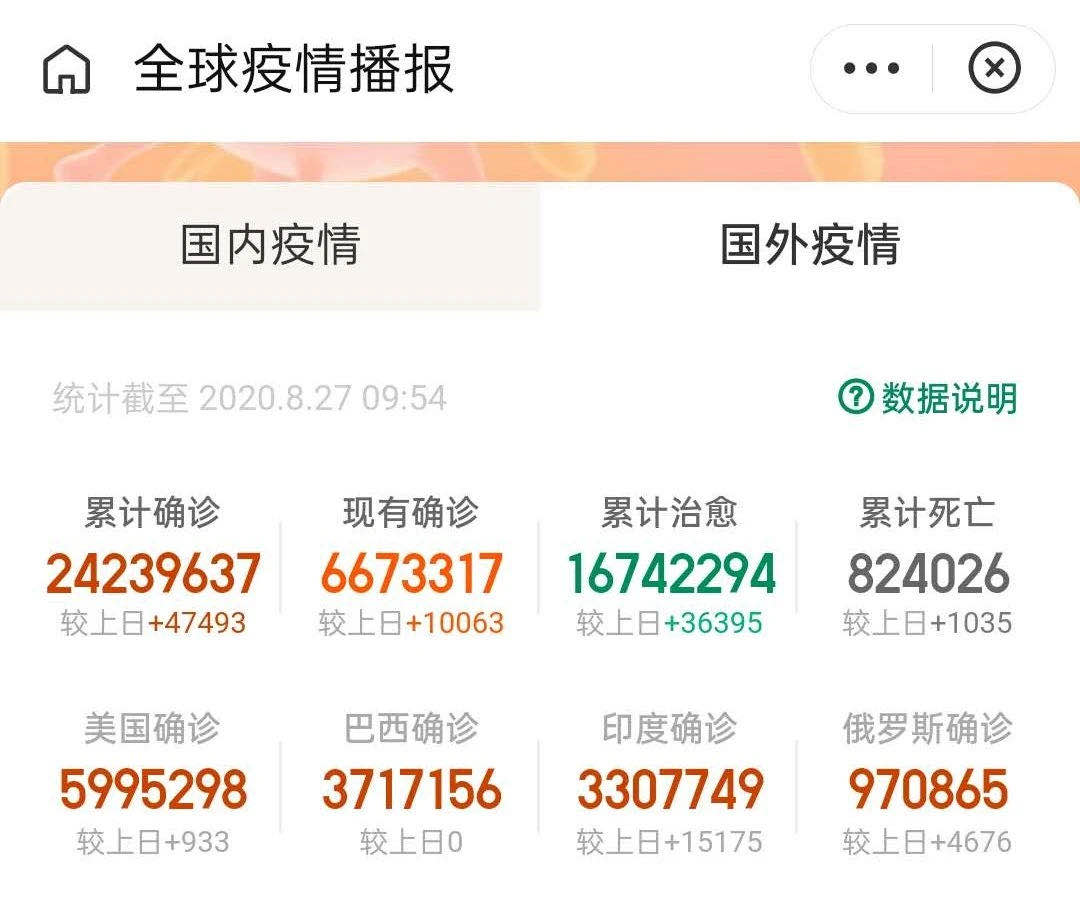Viewport: 1080px width, 904px height.
Task: Tap the 现有确诊 count 6673317
Action: 411,574
